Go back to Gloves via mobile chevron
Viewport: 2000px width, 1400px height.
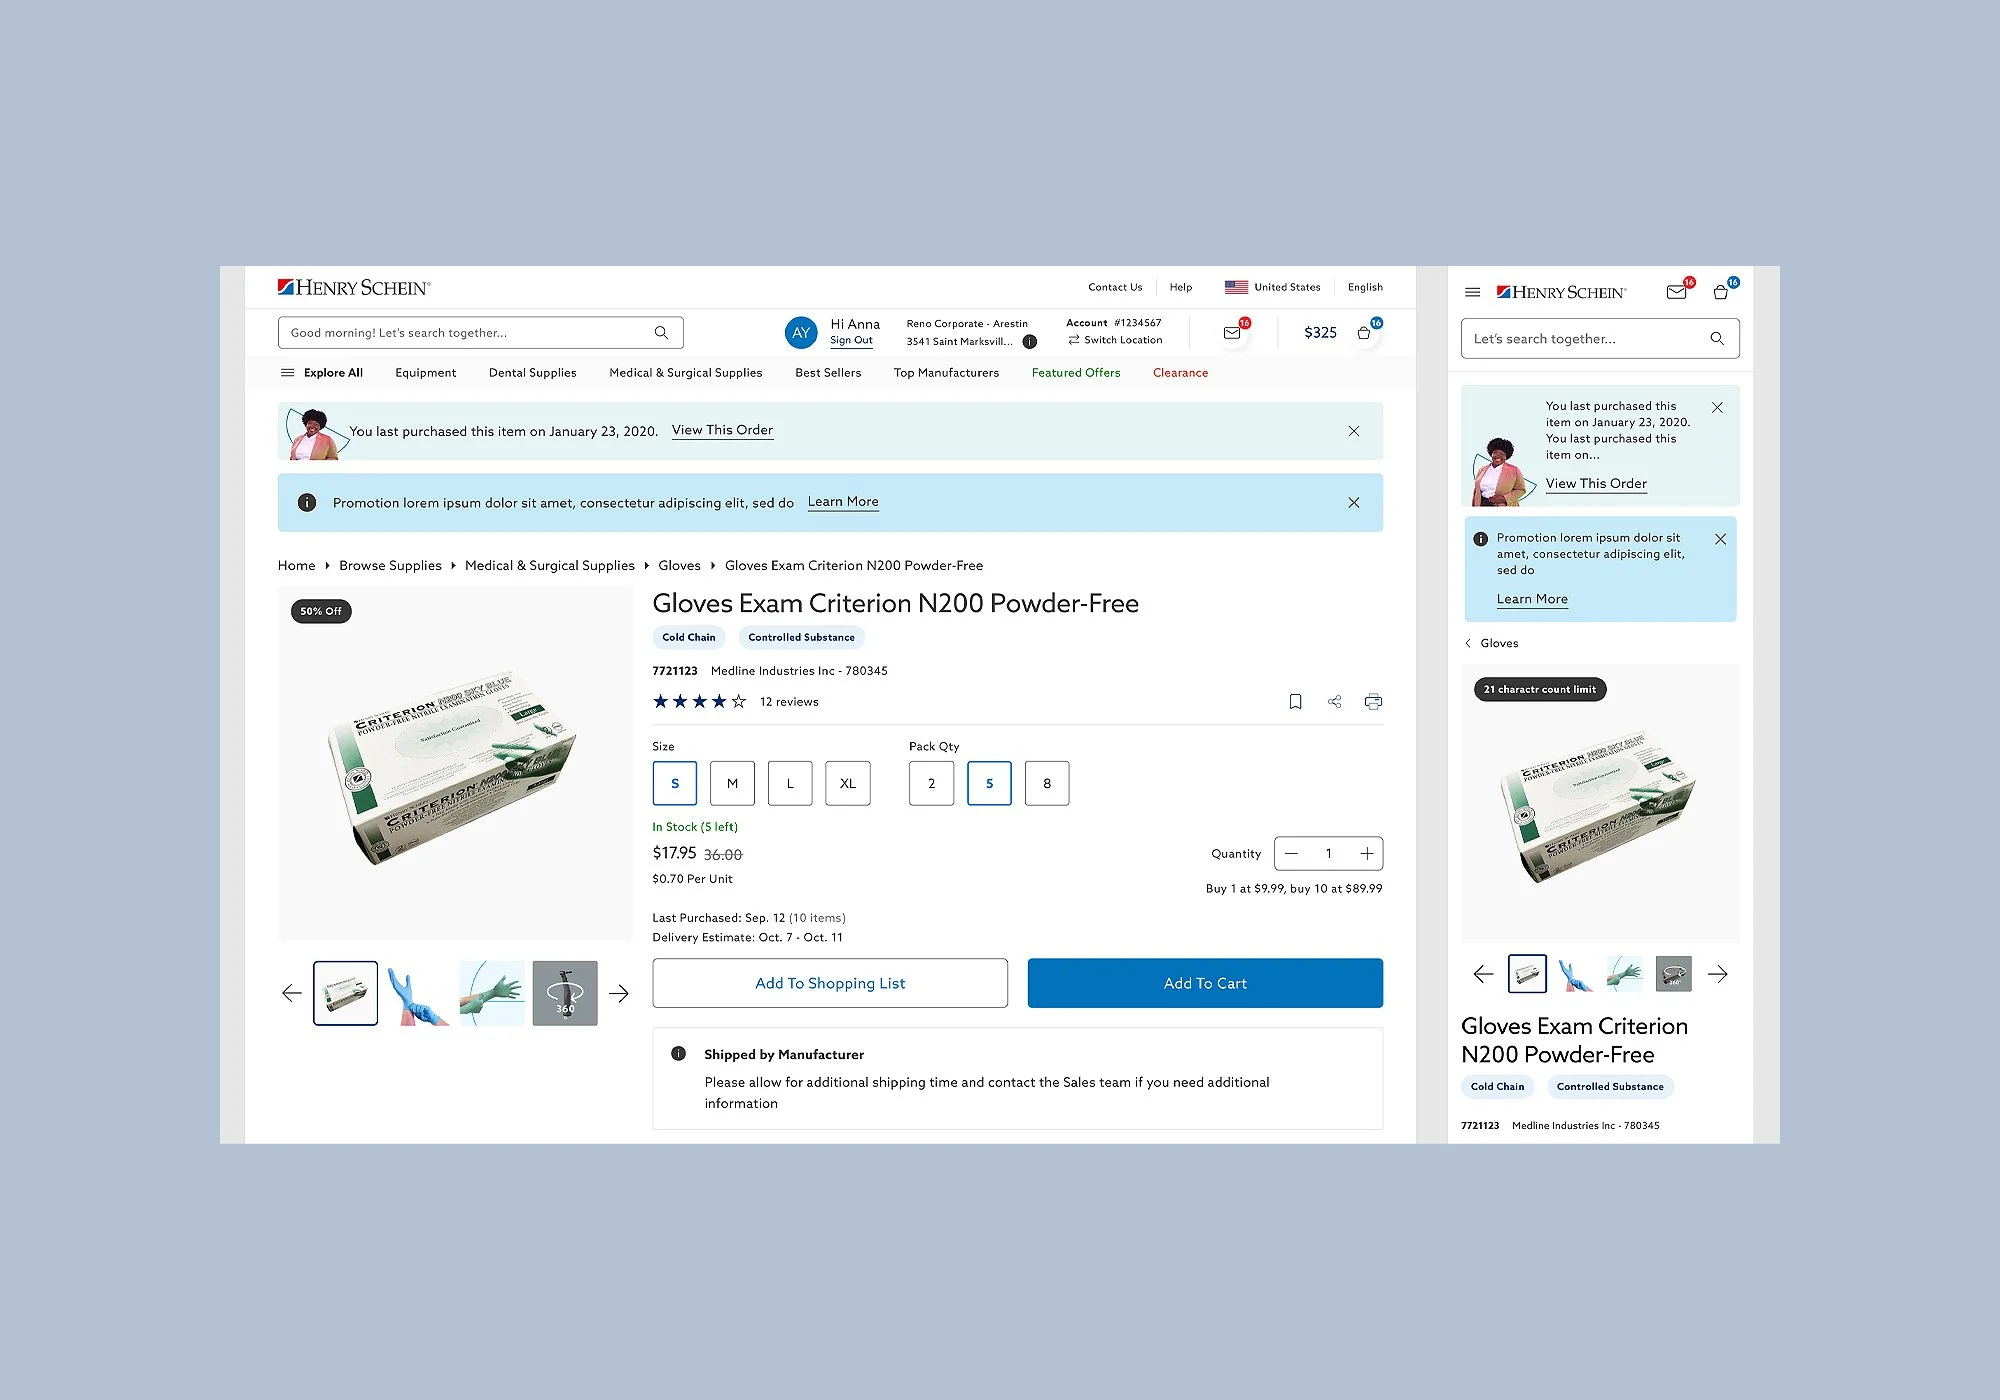pyautogui.click(x=1468, y=643)
